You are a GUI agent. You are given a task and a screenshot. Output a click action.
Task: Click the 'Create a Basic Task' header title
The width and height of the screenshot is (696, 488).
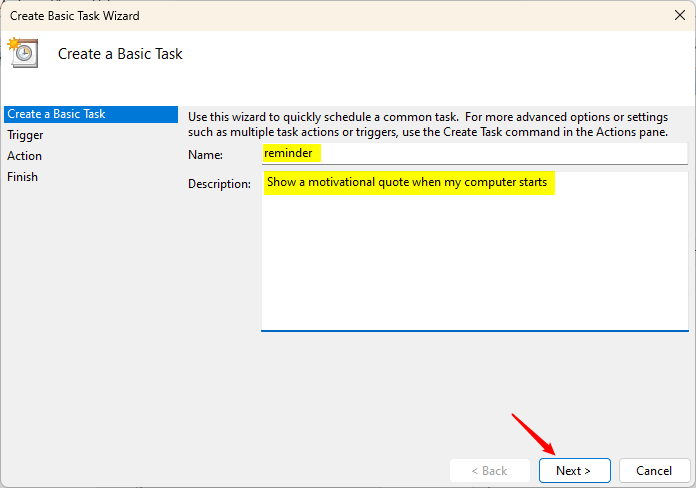(x=120, y=54)
